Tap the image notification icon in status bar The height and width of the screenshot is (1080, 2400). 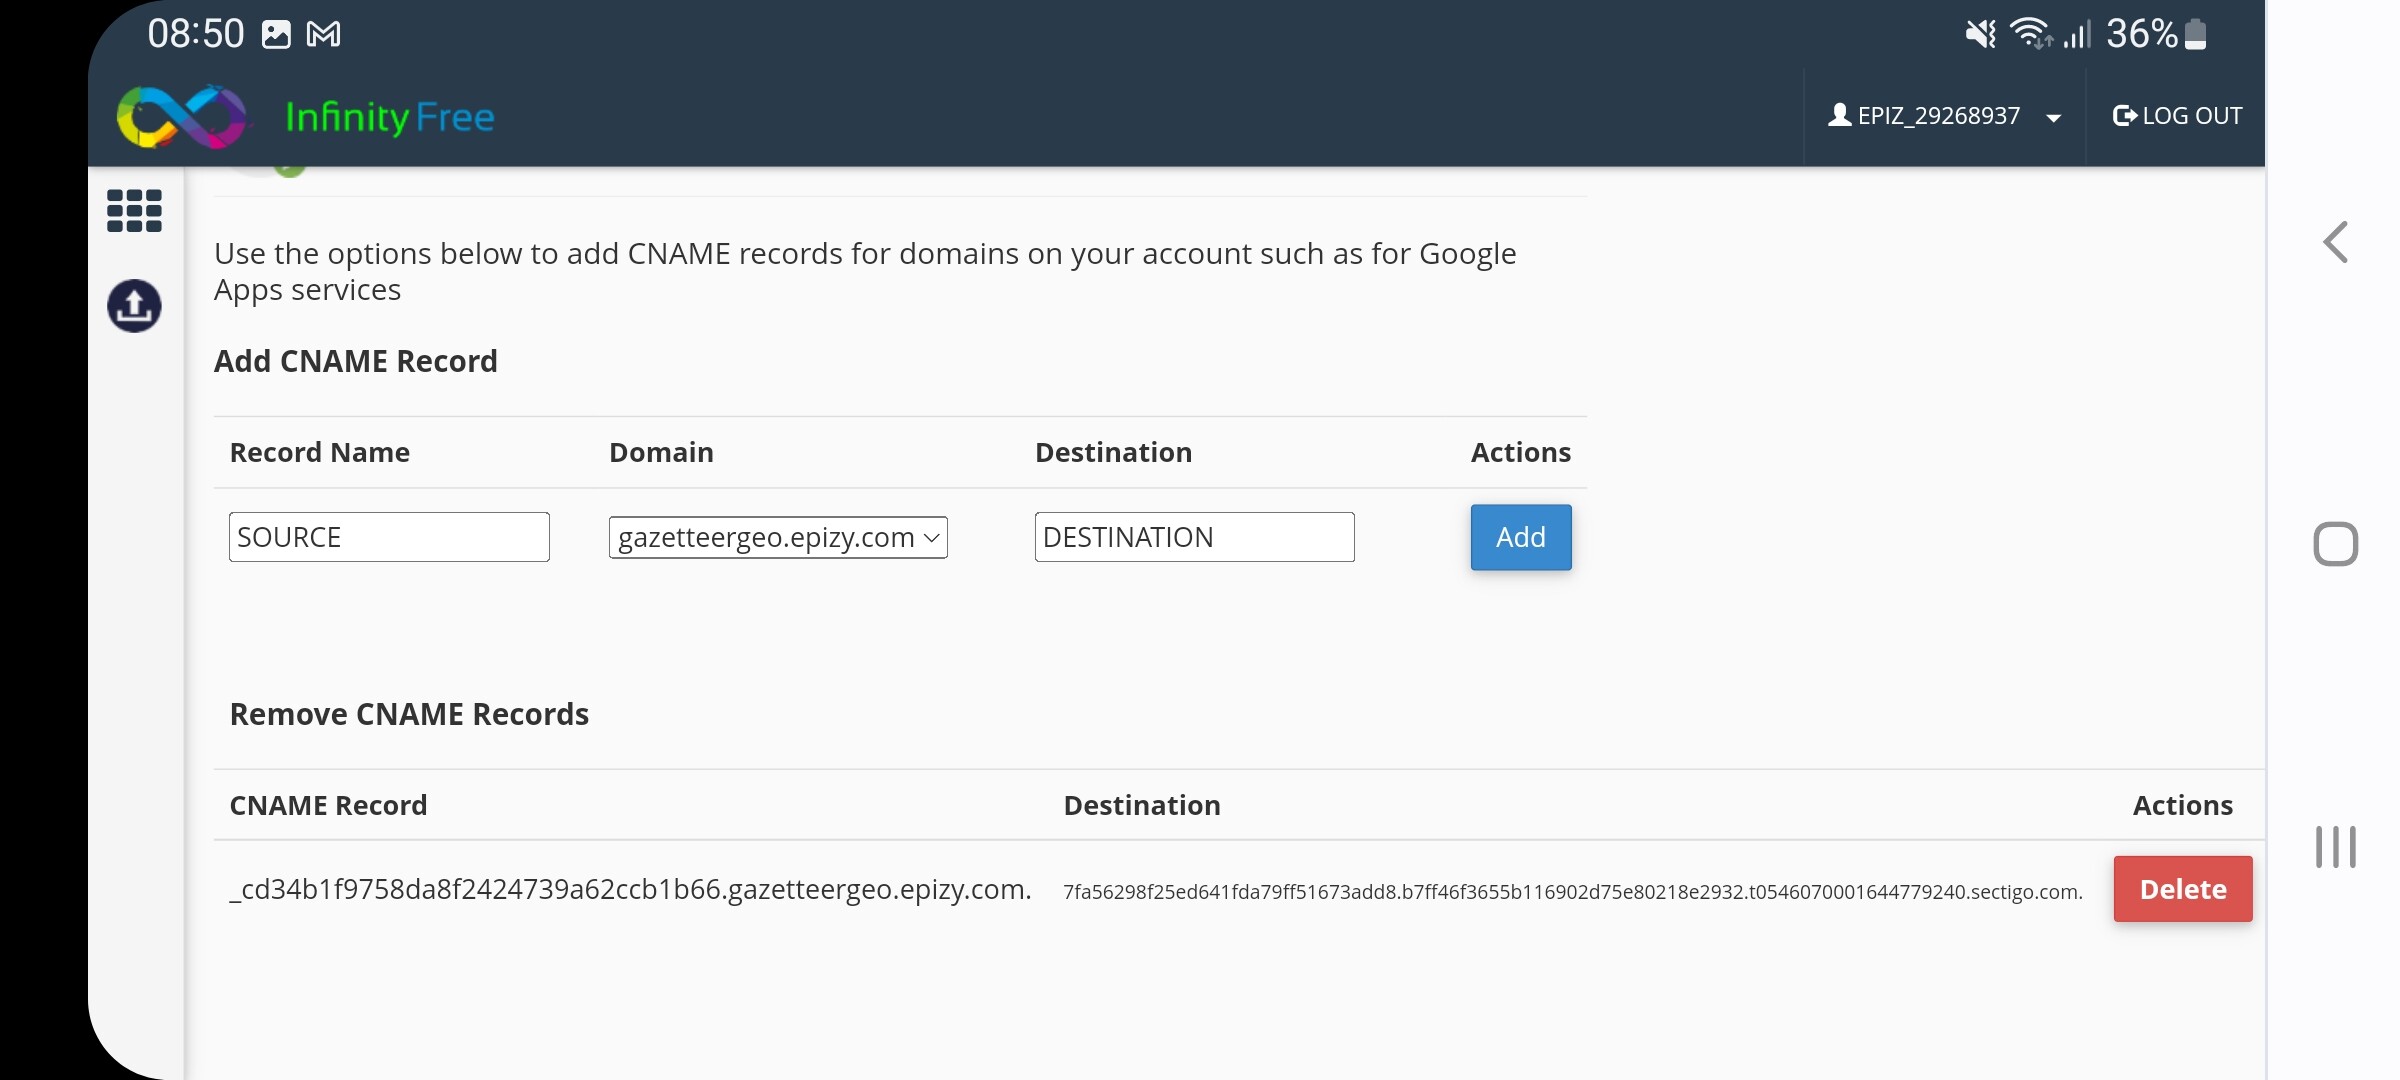pyautogui.click(x=276, y=34)
